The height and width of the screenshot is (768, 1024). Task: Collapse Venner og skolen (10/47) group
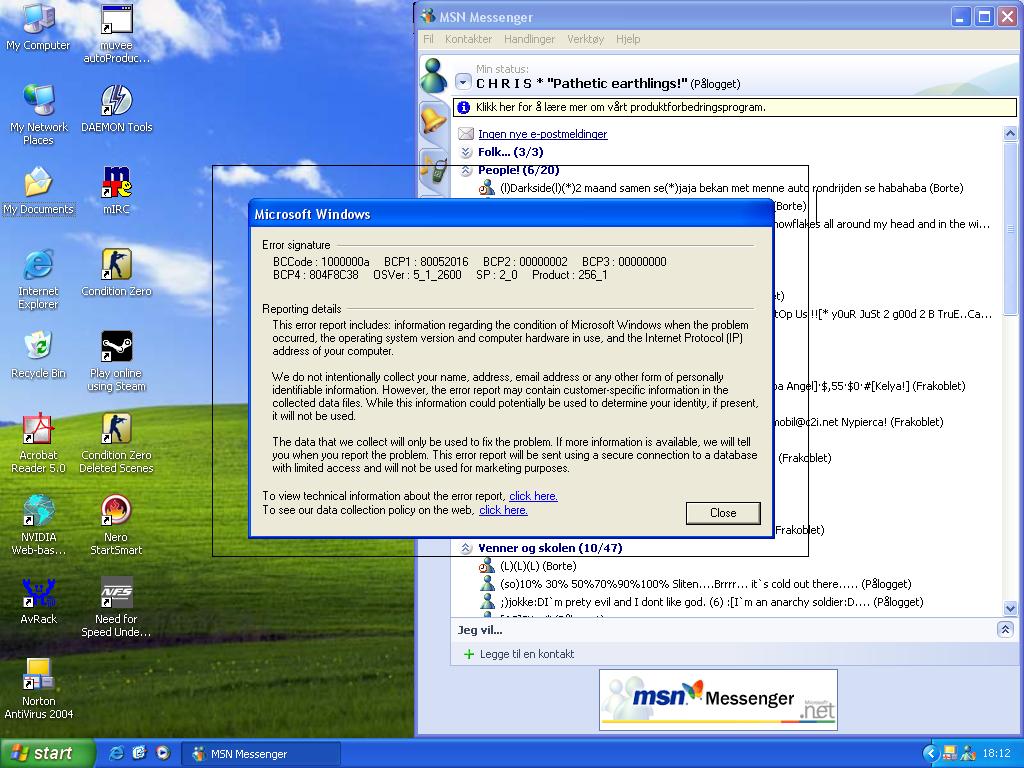coord(466,549)
